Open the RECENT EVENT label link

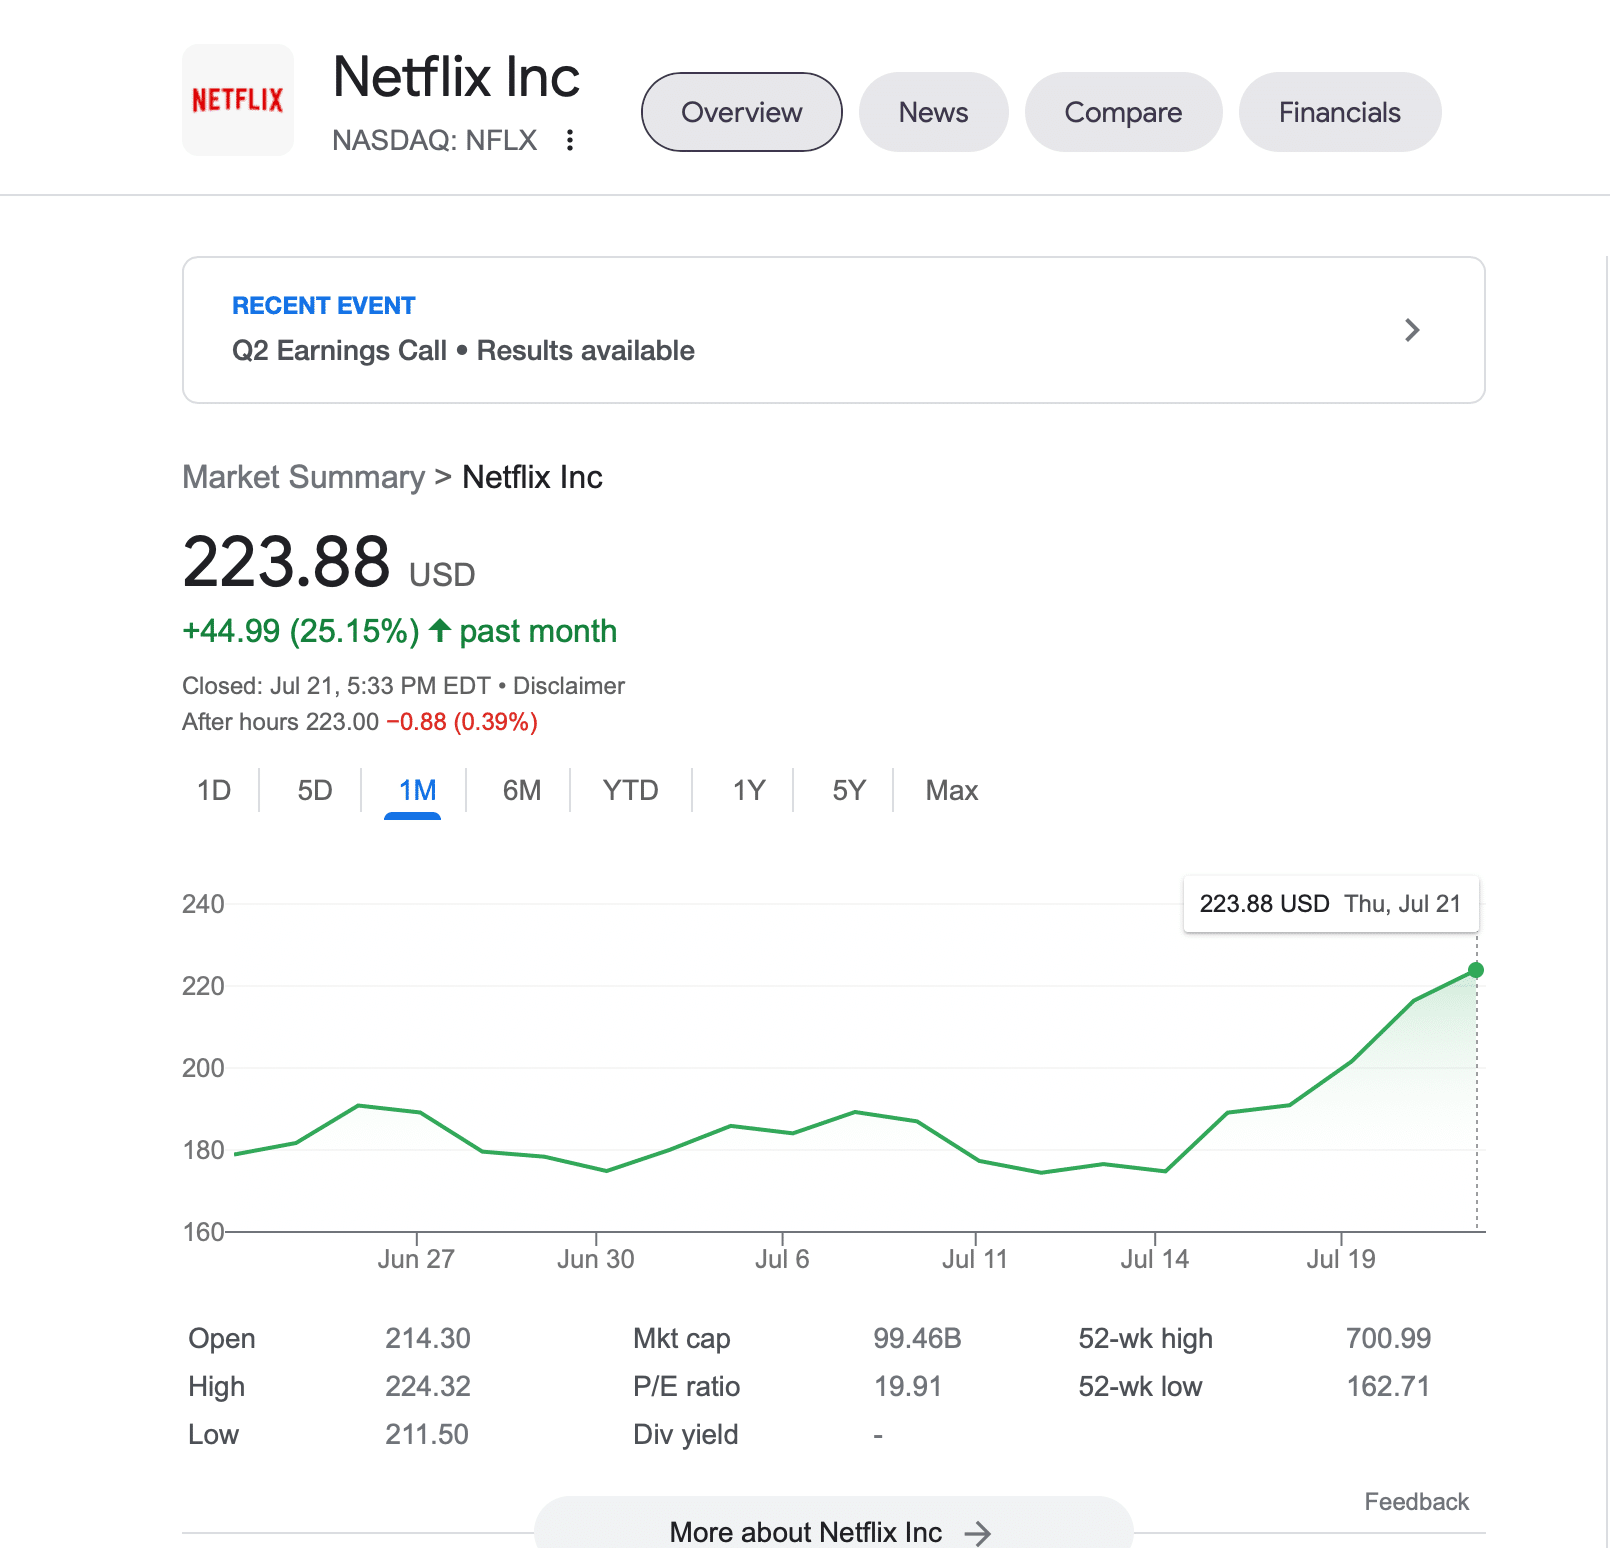[x=323, y=306]
